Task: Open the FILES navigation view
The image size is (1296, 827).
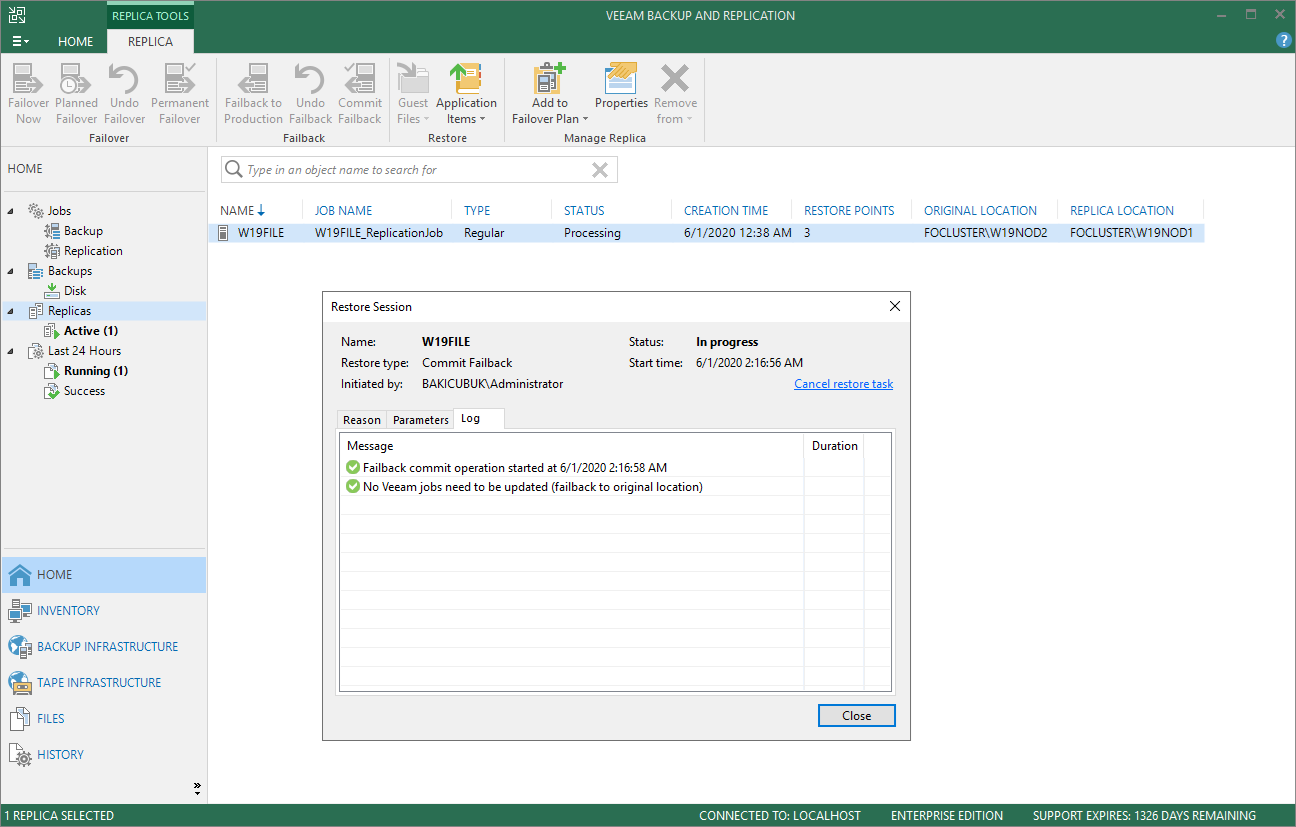Action: point(103,719)
